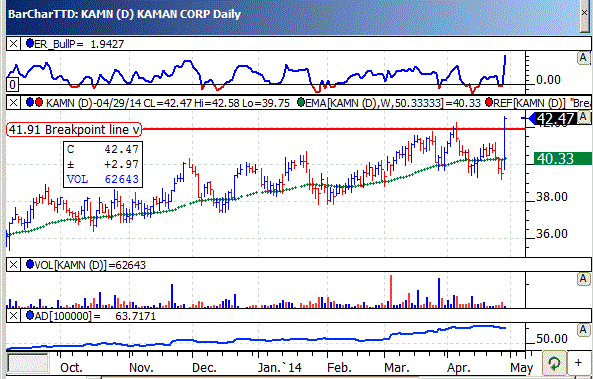
Task: Select the blue ER_BullP series dot
Action: [x=29, y=44]
